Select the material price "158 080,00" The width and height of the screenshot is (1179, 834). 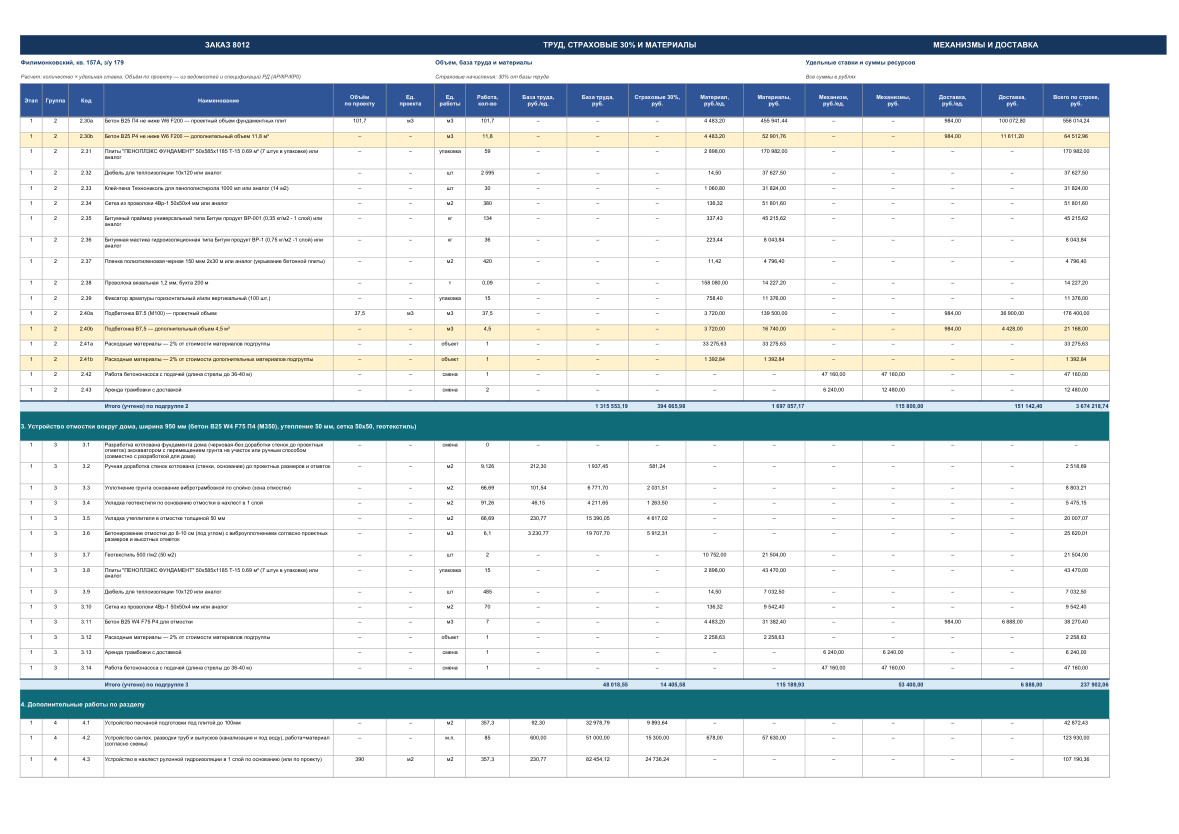714,284
